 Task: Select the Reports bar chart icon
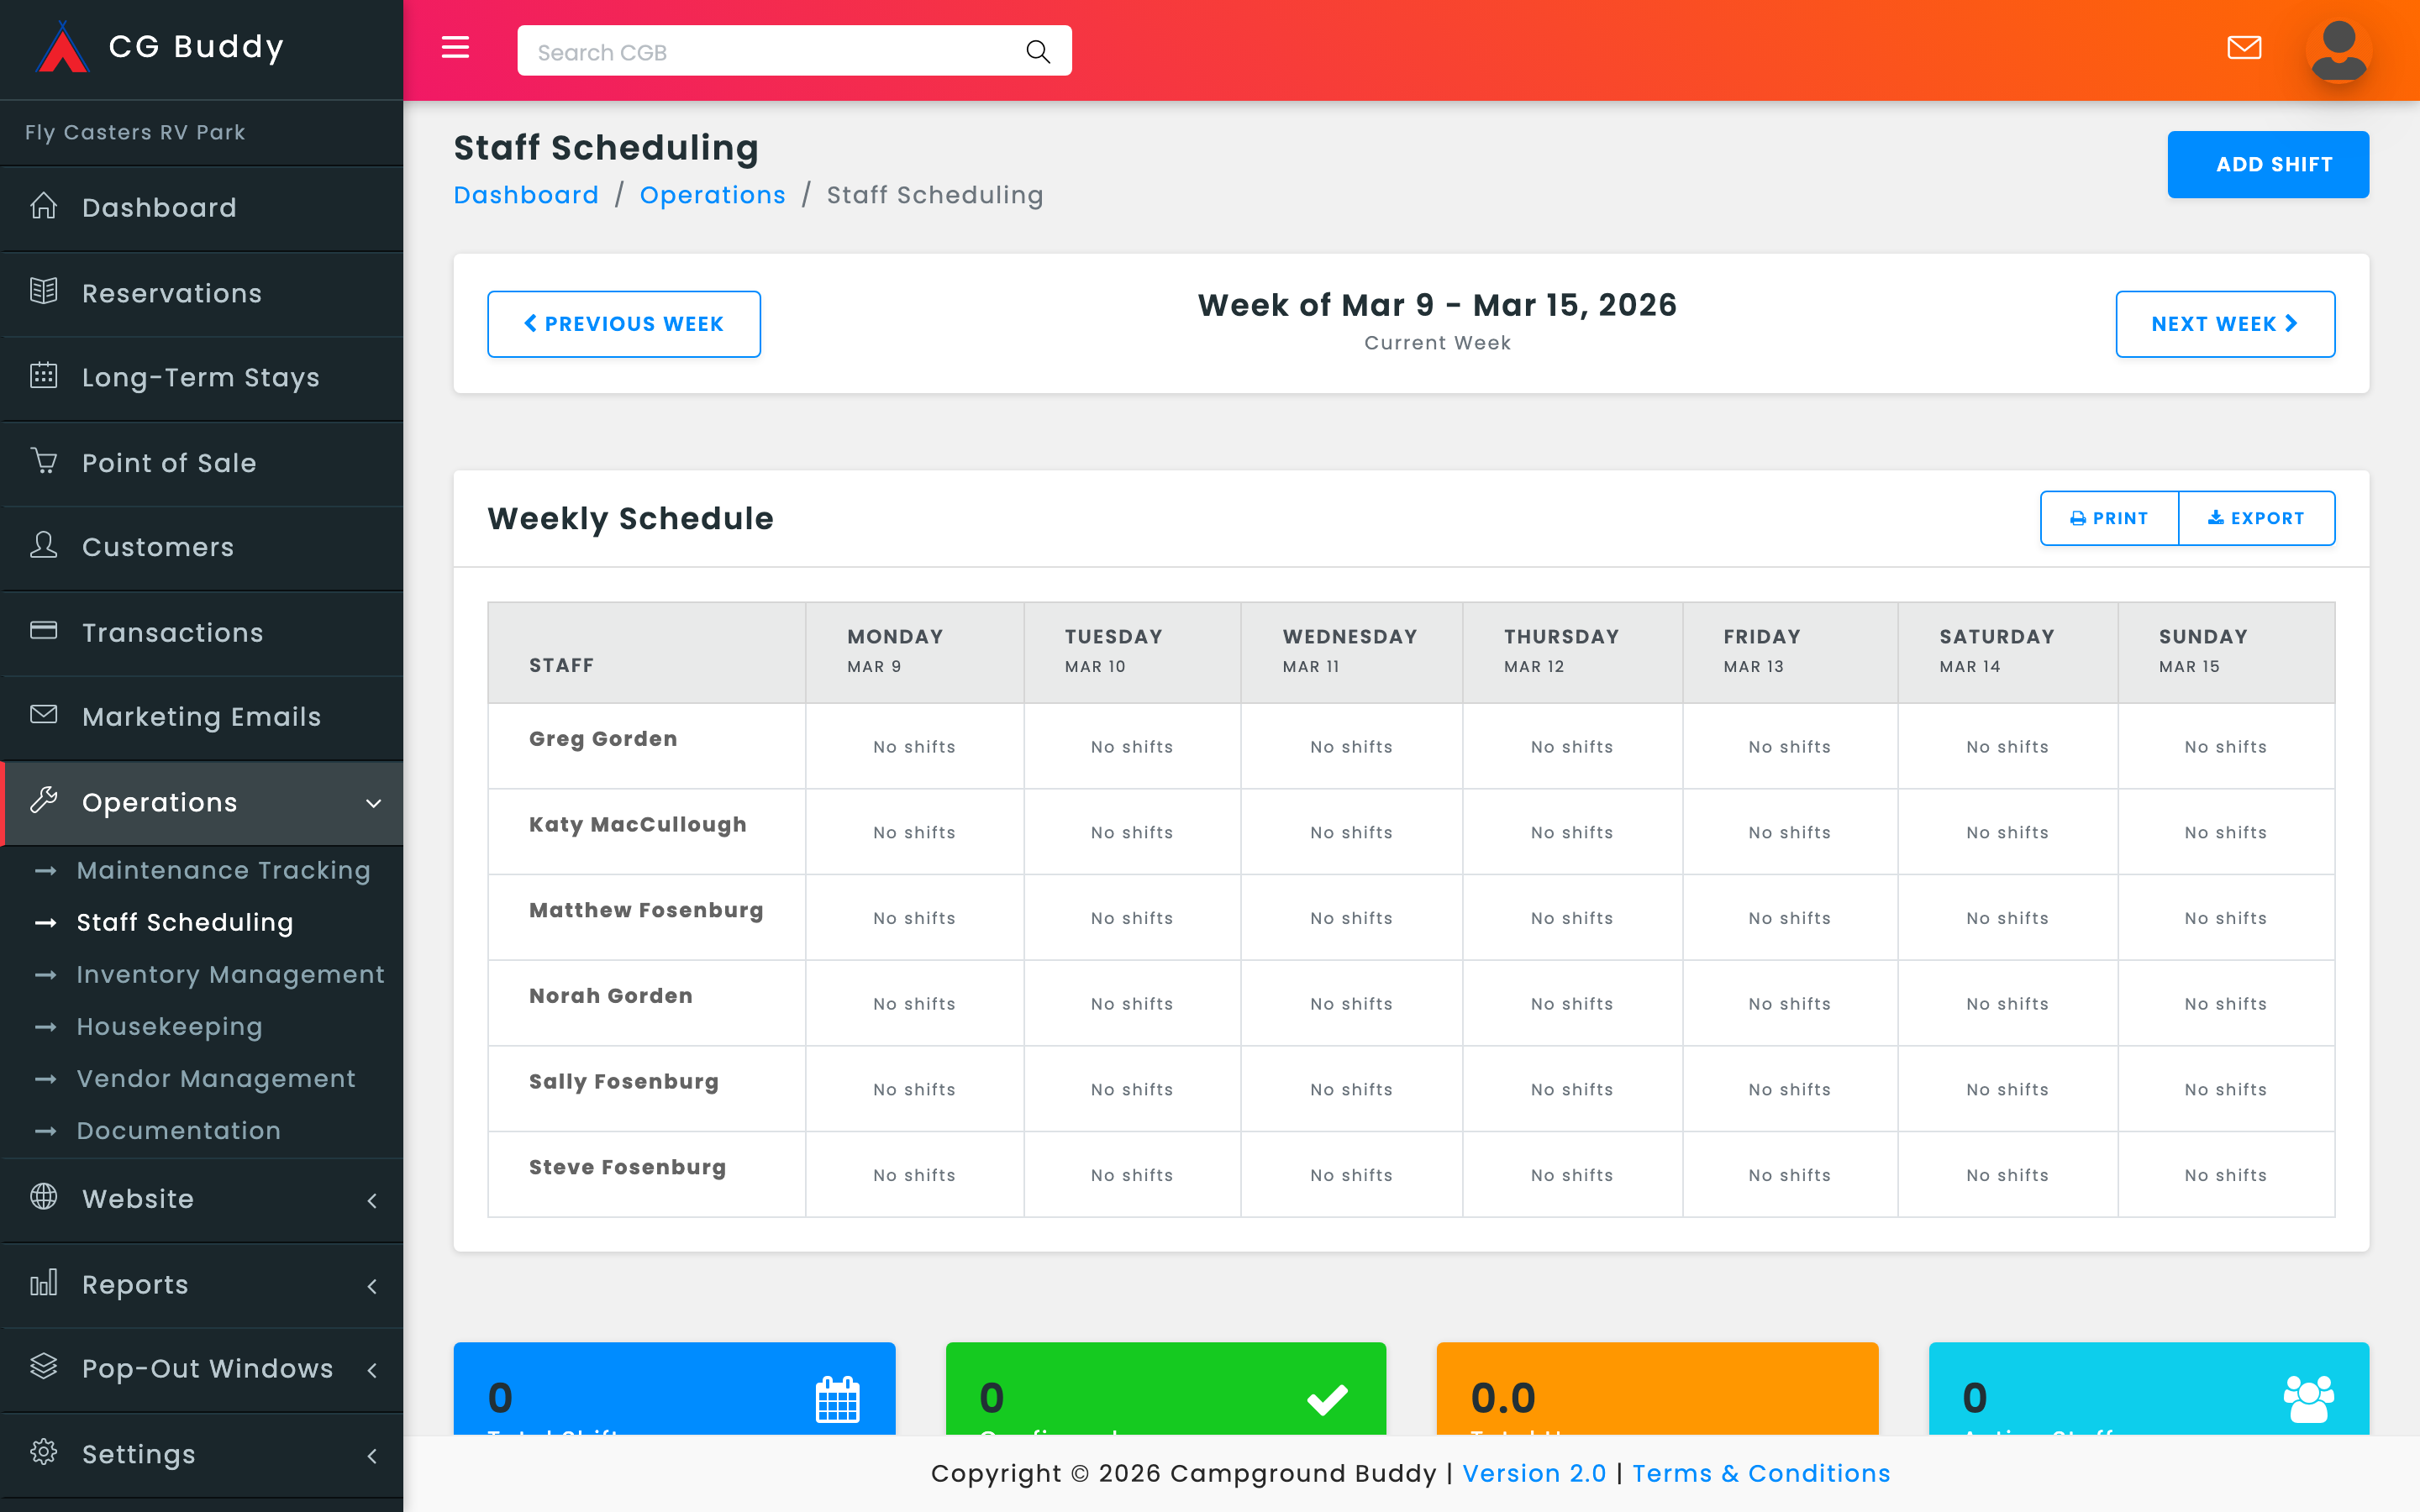click(44, 1284)
